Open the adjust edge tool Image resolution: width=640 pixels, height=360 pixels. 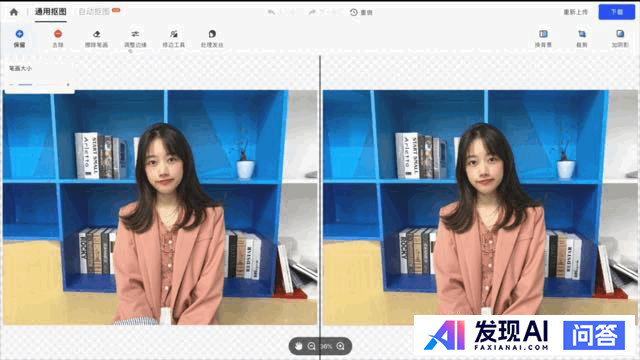[x=135, y=38]
